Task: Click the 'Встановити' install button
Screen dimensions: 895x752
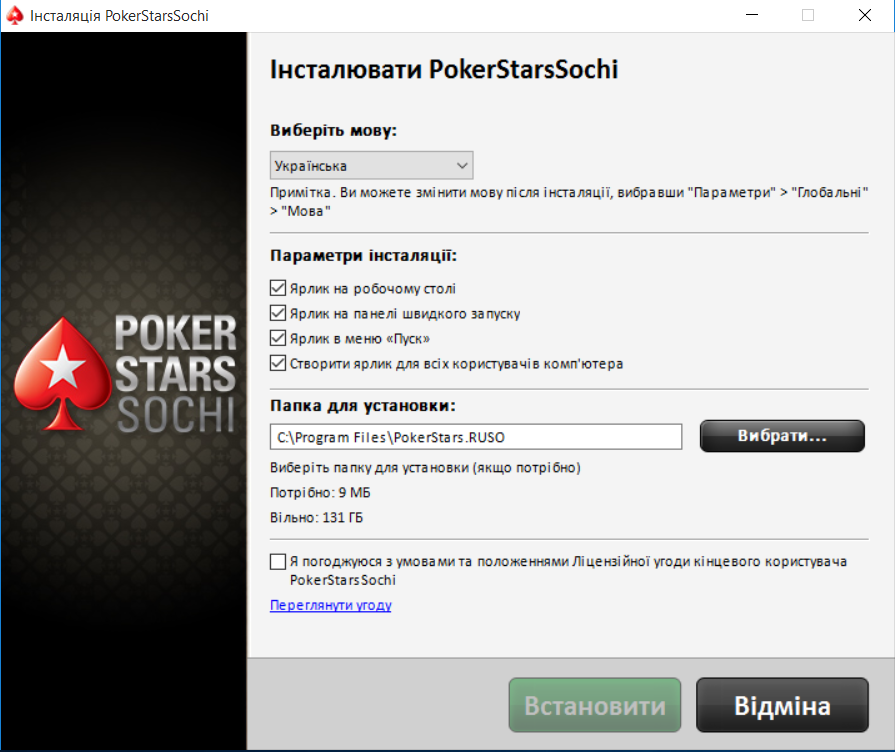Action: 595,705
